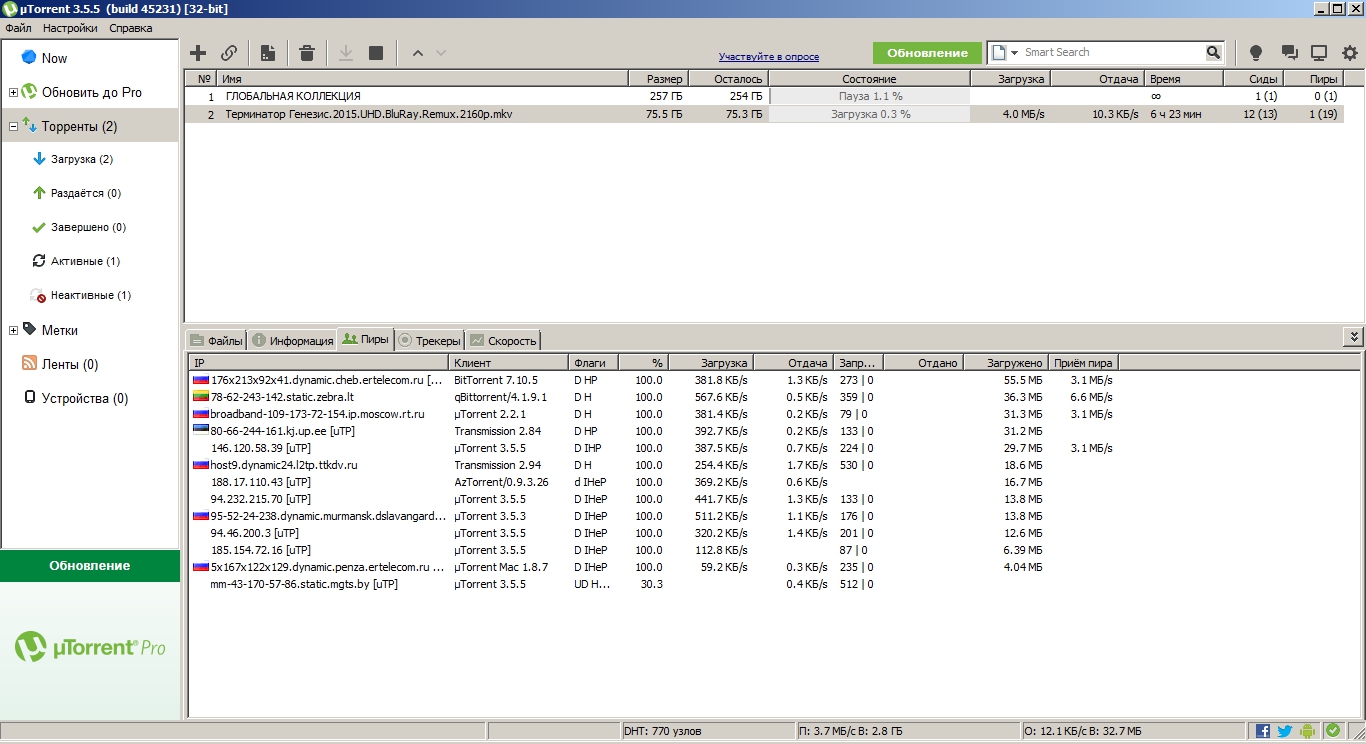The image size is (1366, 744).
Task: Switch to the Файлы tab
Action: pos(216,340)
